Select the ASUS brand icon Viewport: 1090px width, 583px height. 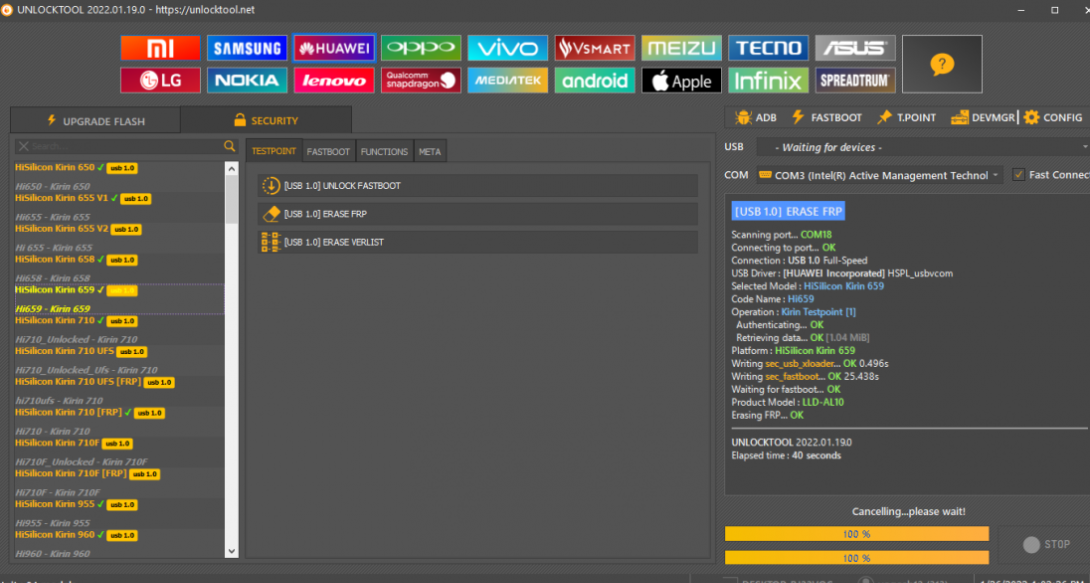[855, 48]
